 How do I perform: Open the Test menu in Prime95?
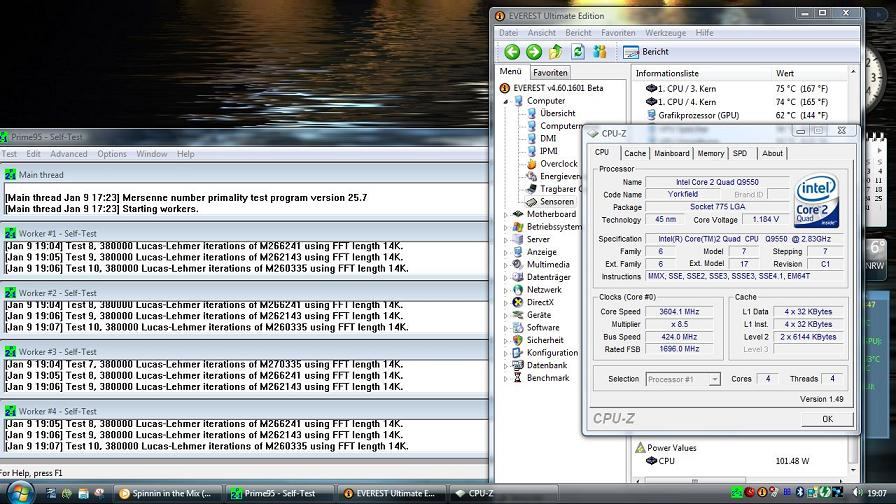(x=9, y=154)
